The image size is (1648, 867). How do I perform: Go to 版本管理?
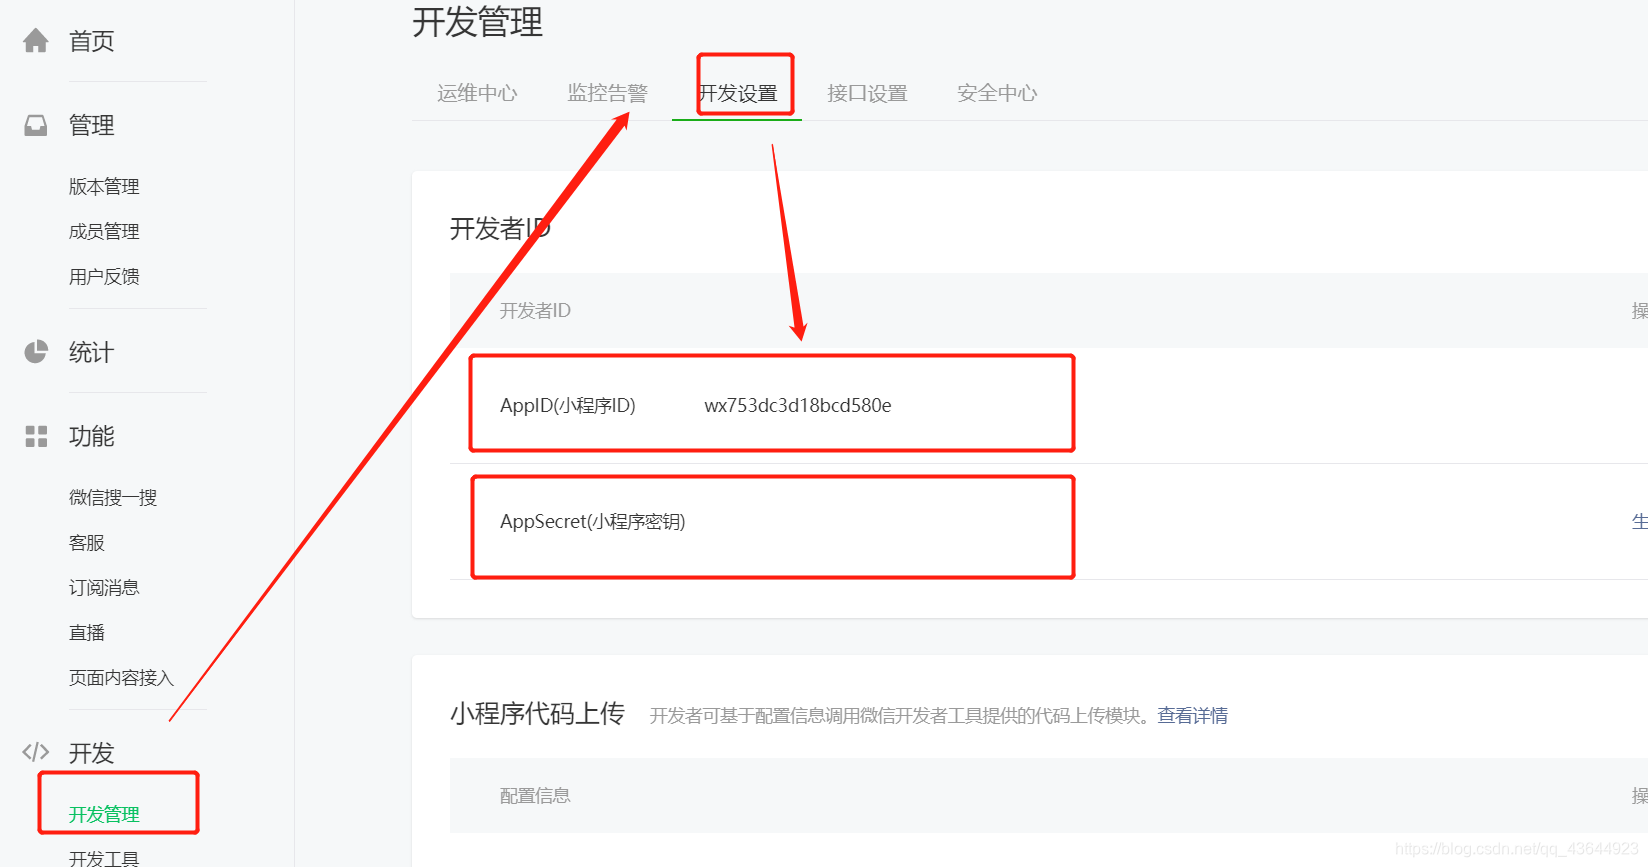(x=104, y=186)
